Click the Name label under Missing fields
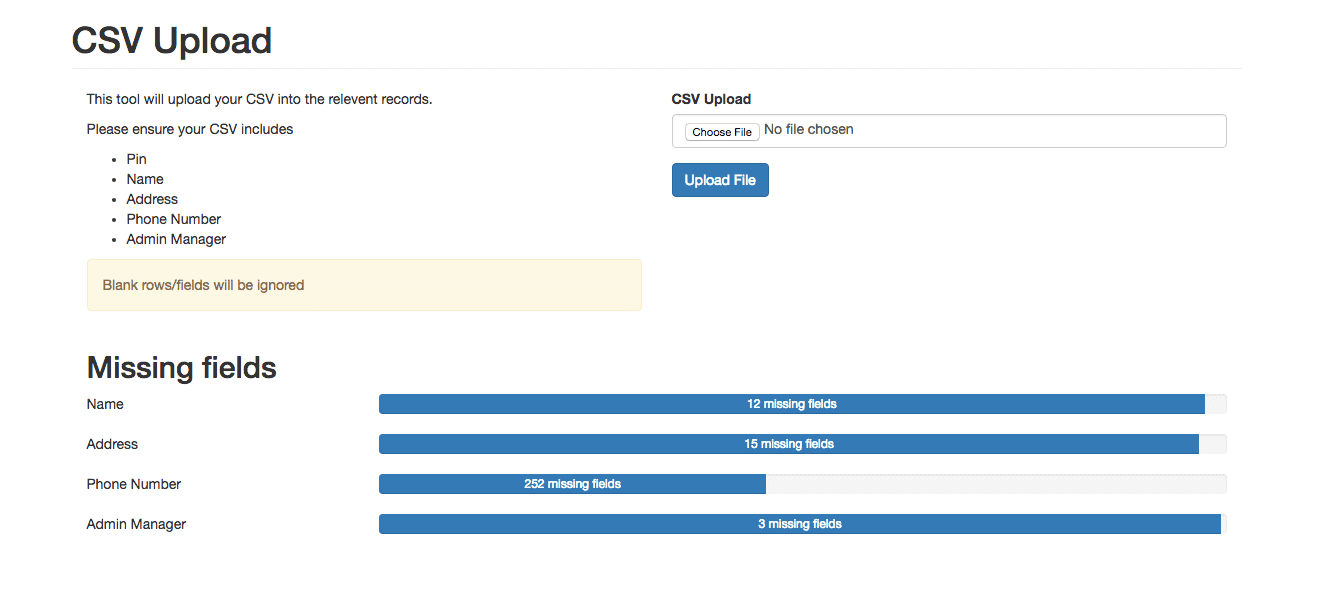This screenshot has width=1318, height=604. pos(105,404)
